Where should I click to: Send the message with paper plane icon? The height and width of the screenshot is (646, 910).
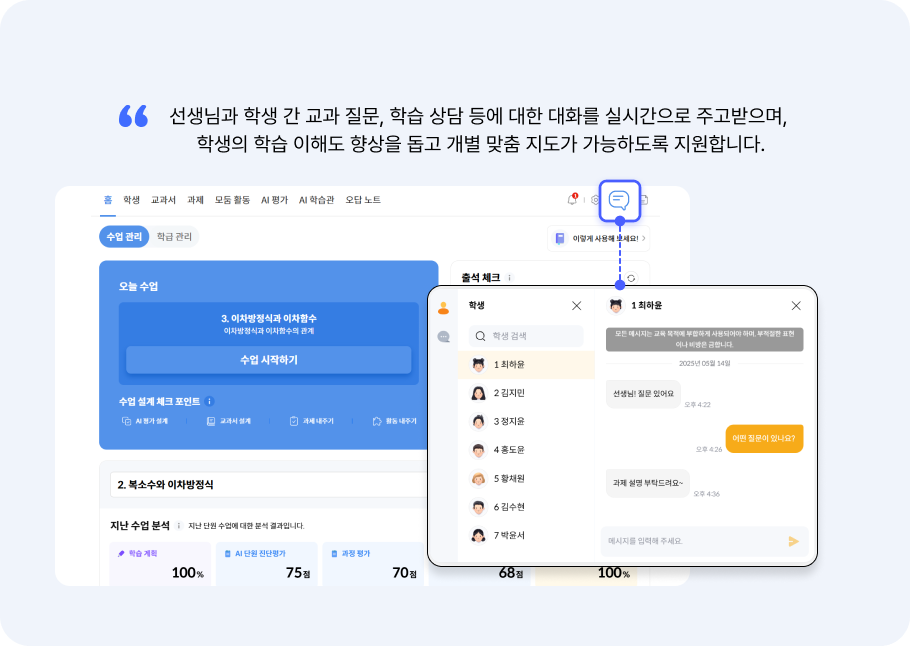(x=793, y=542)
